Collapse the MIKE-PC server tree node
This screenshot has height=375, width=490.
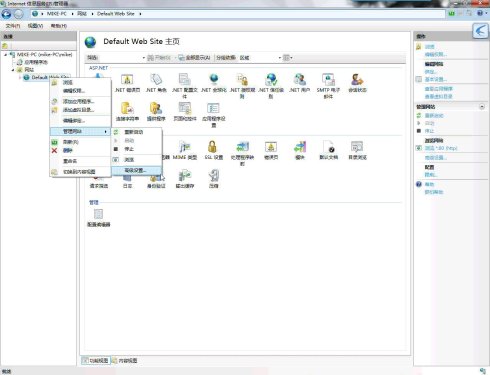[x=6, y=54]
